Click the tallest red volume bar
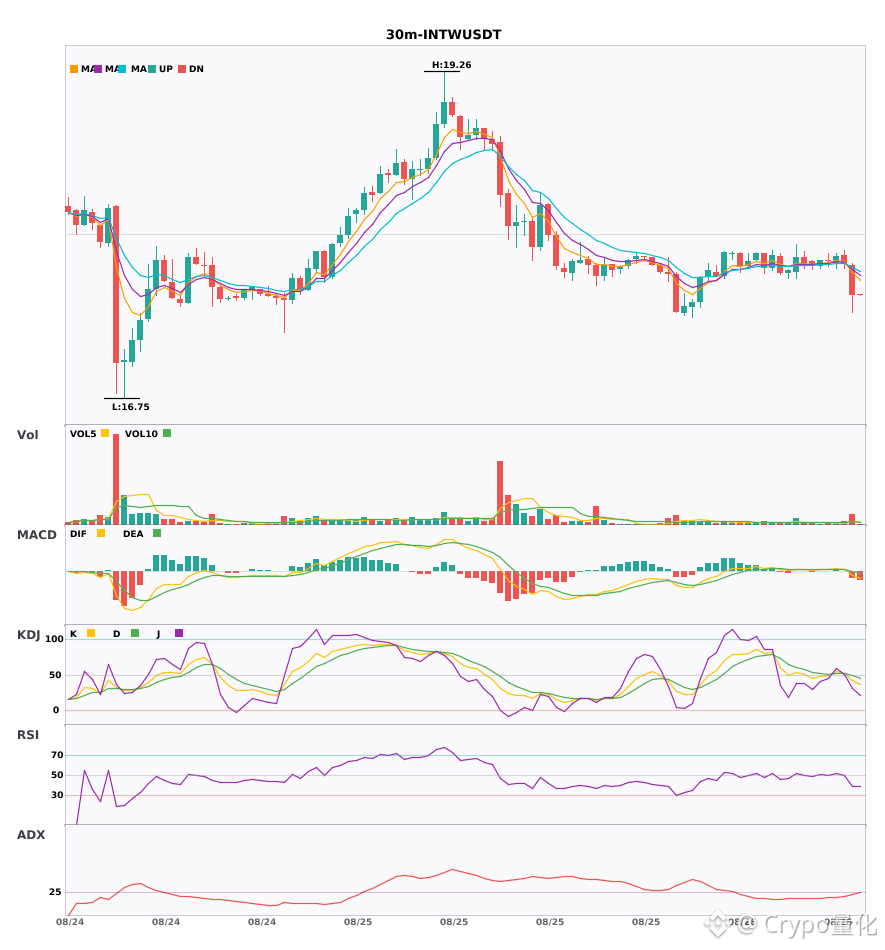885x950 pixels. click(116, 479)
